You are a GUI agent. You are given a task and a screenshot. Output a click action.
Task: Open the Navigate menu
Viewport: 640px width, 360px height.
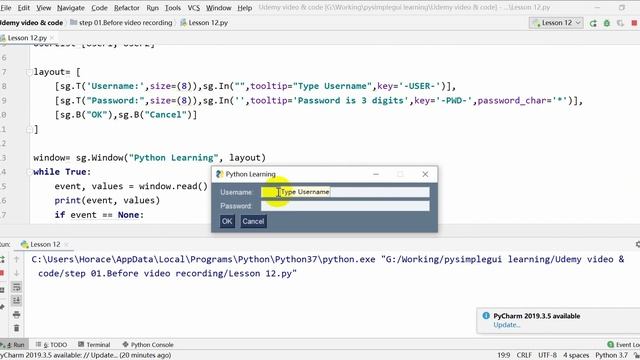coord(71,8)
